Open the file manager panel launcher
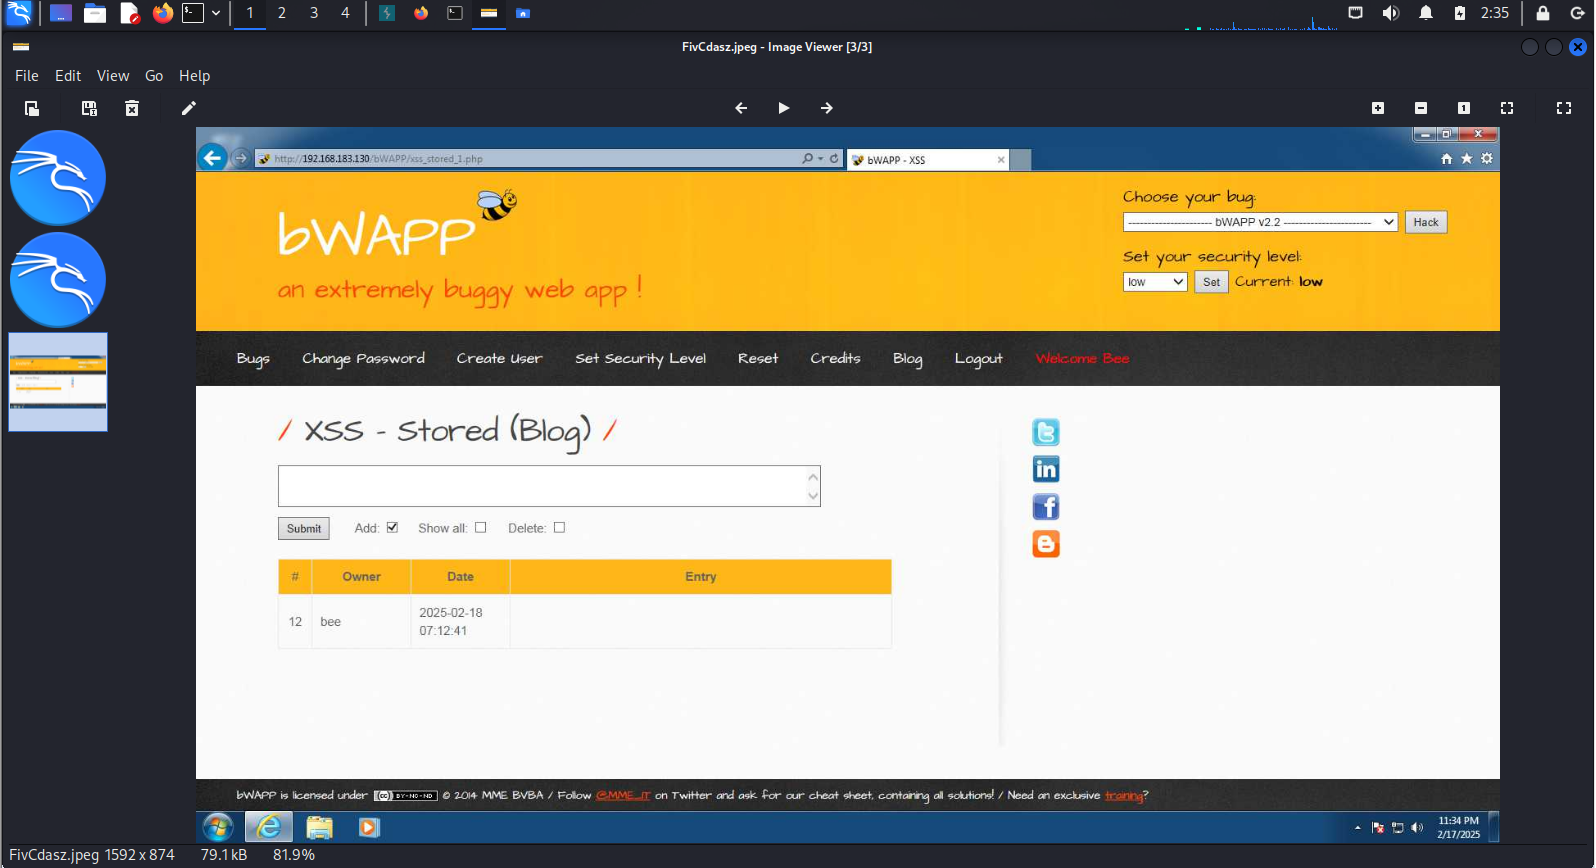This screenshot has width=1596, height=868. pyautogui.click(x=95, y=13)
